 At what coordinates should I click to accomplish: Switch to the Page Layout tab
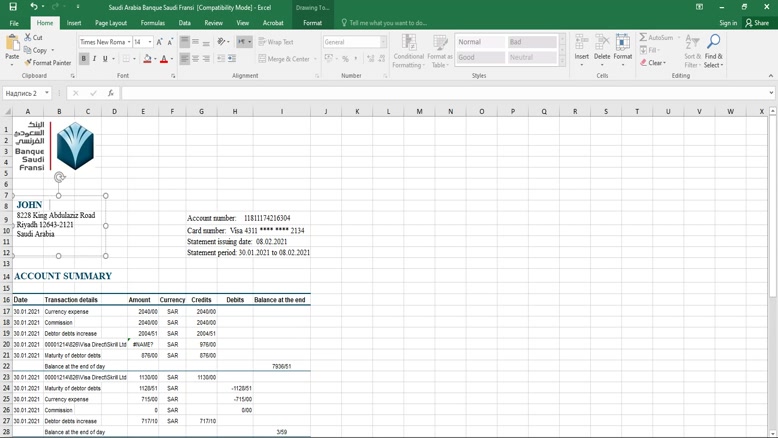point(110,23)
